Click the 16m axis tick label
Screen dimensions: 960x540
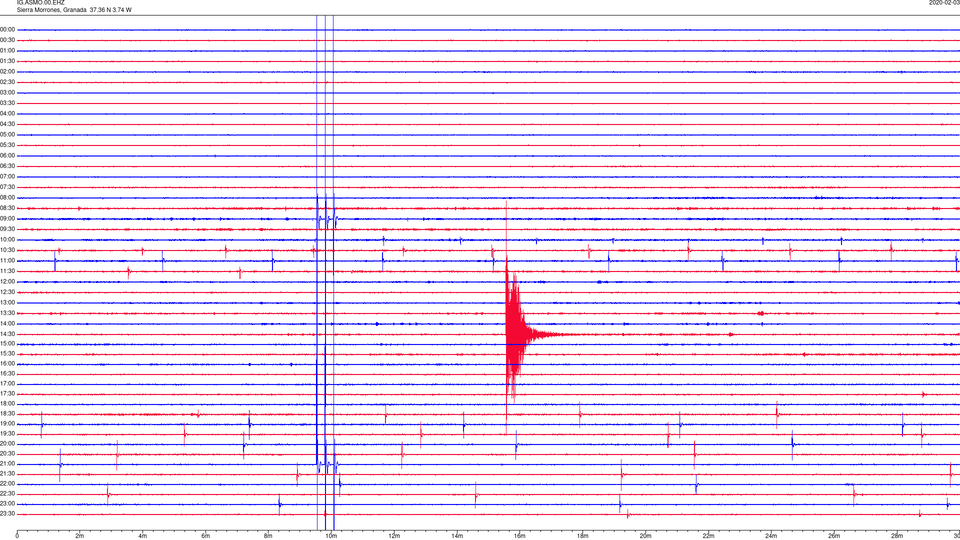coord(520,536)
